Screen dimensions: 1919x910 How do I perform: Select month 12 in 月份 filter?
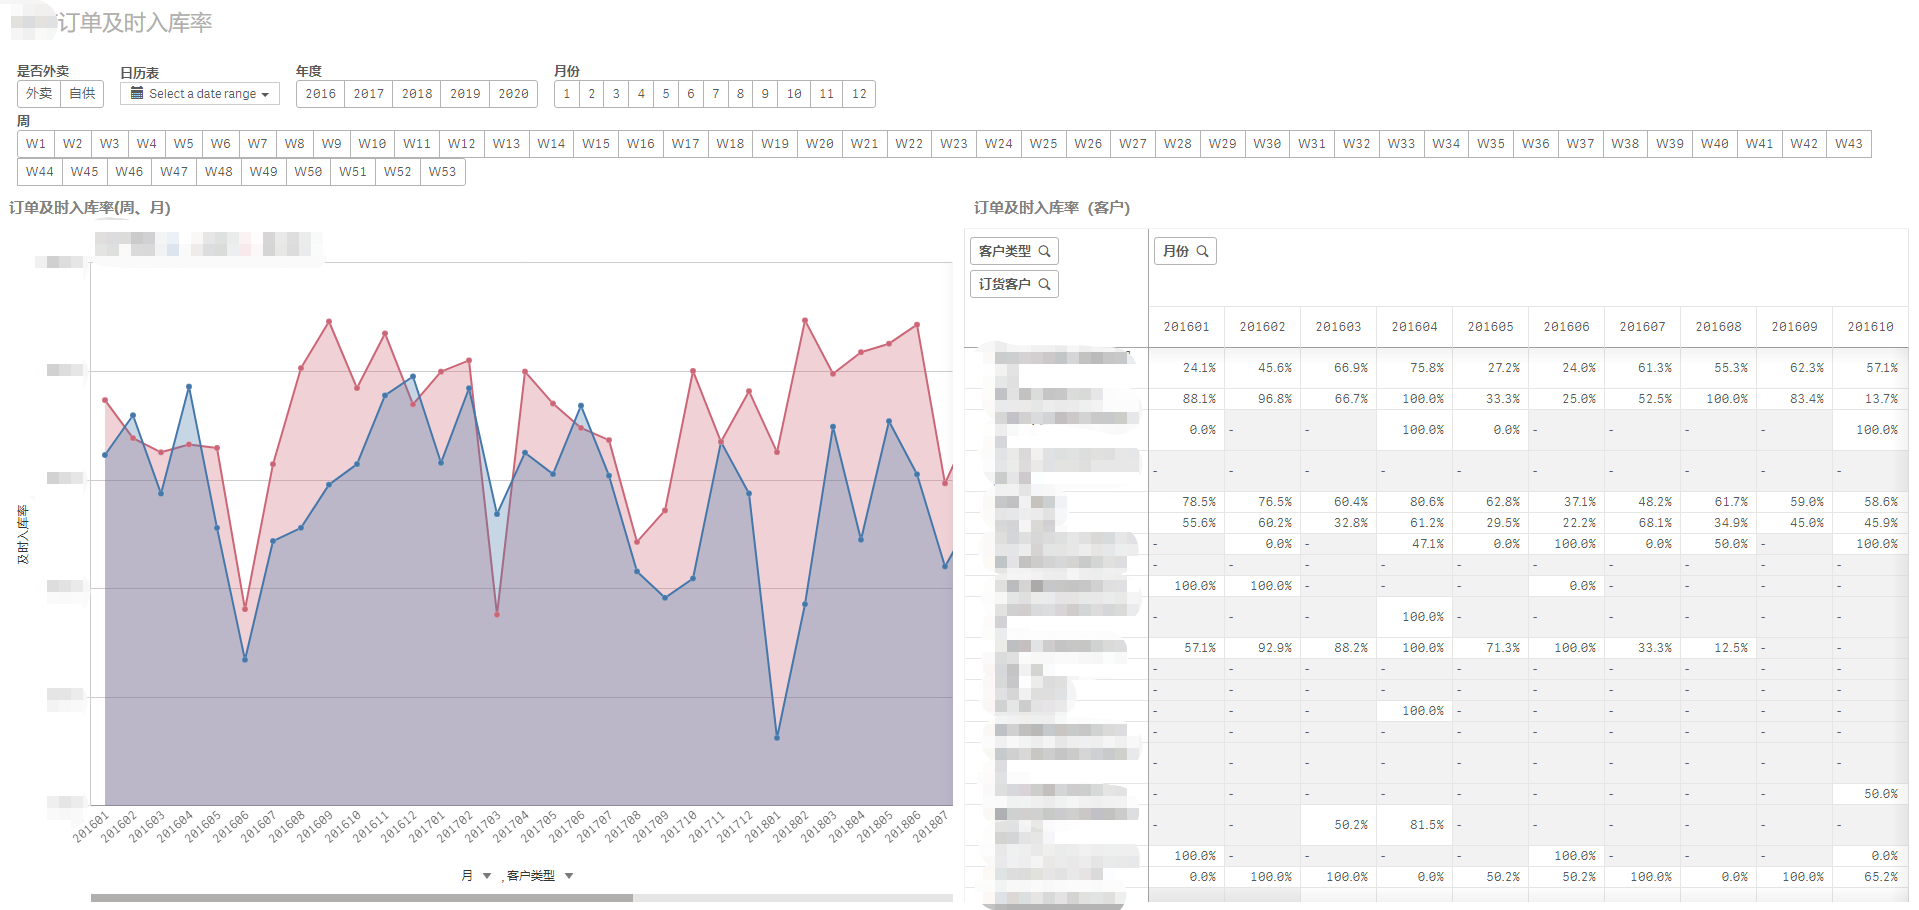tap(859, 94)
